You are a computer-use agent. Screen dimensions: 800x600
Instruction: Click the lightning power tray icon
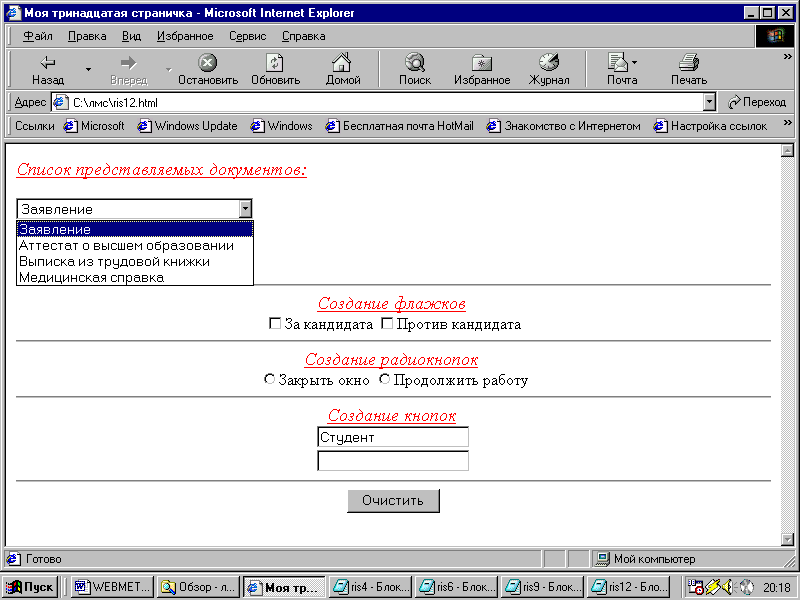click(x=713, y=587)
